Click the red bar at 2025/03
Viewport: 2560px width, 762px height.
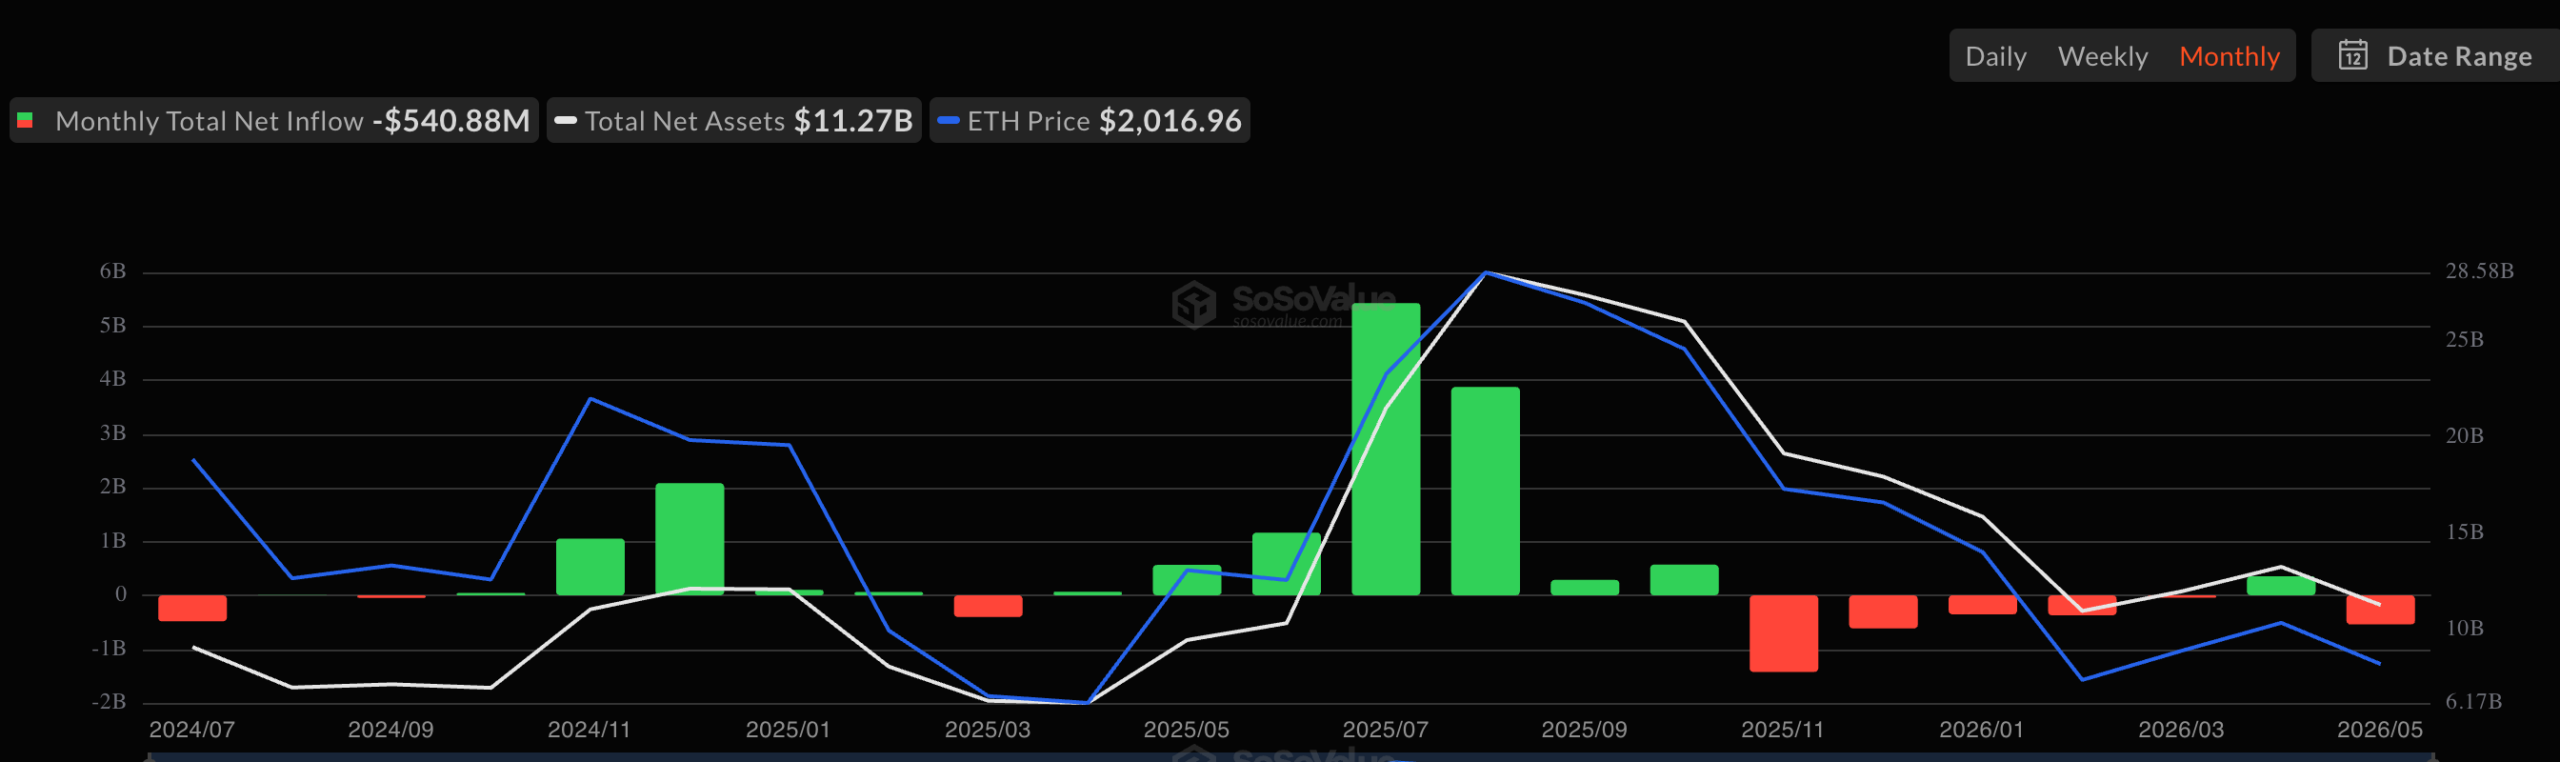(988, 606)
